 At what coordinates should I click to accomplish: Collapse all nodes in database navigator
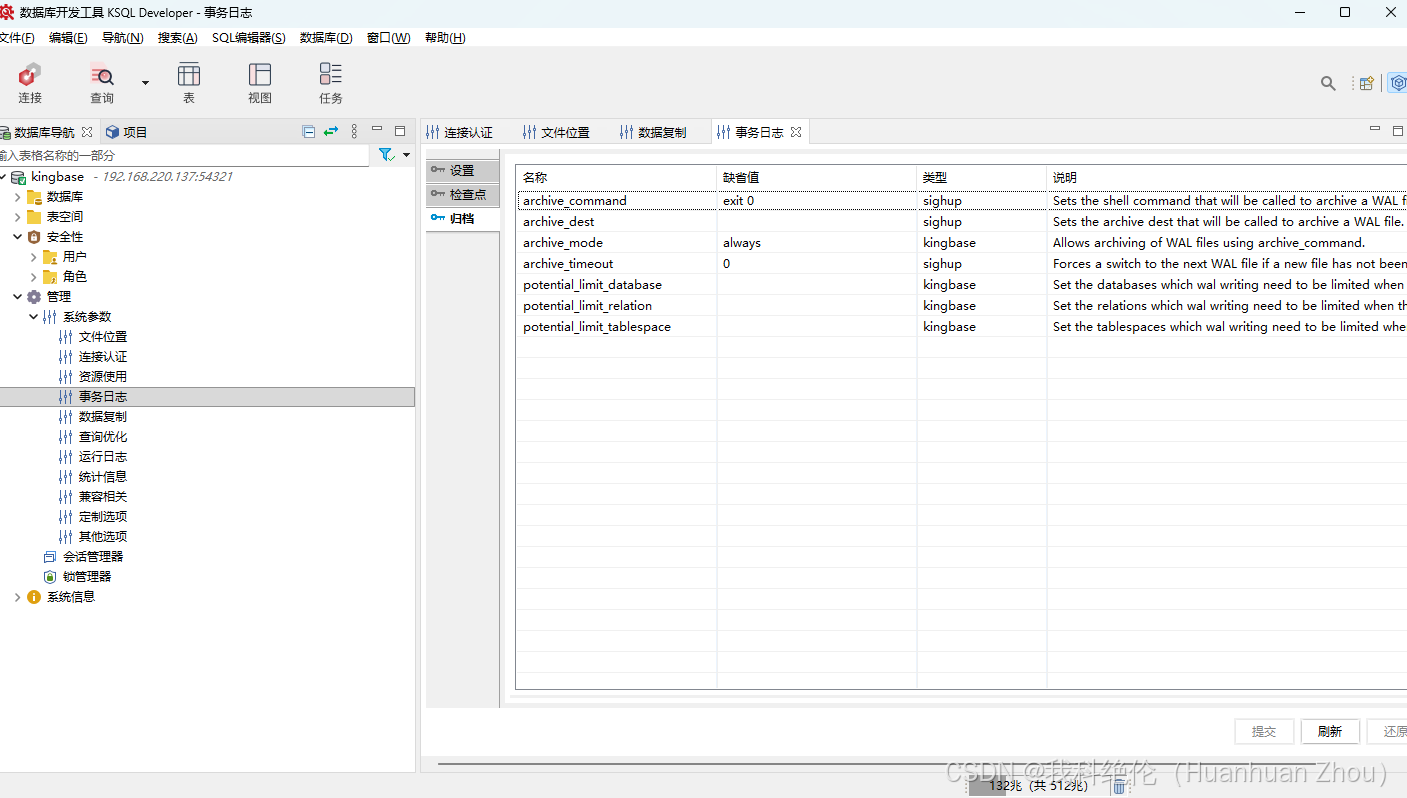pos(309,131)
